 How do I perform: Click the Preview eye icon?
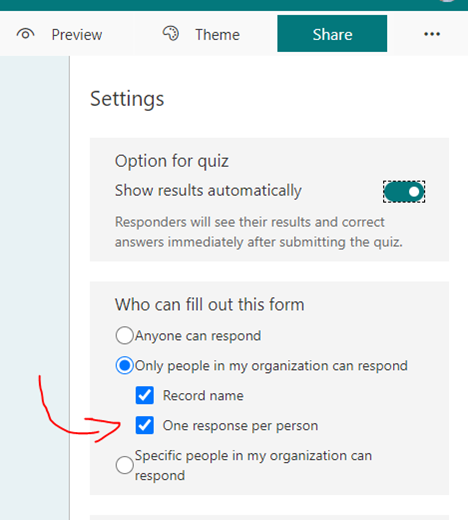pos(25,34)
